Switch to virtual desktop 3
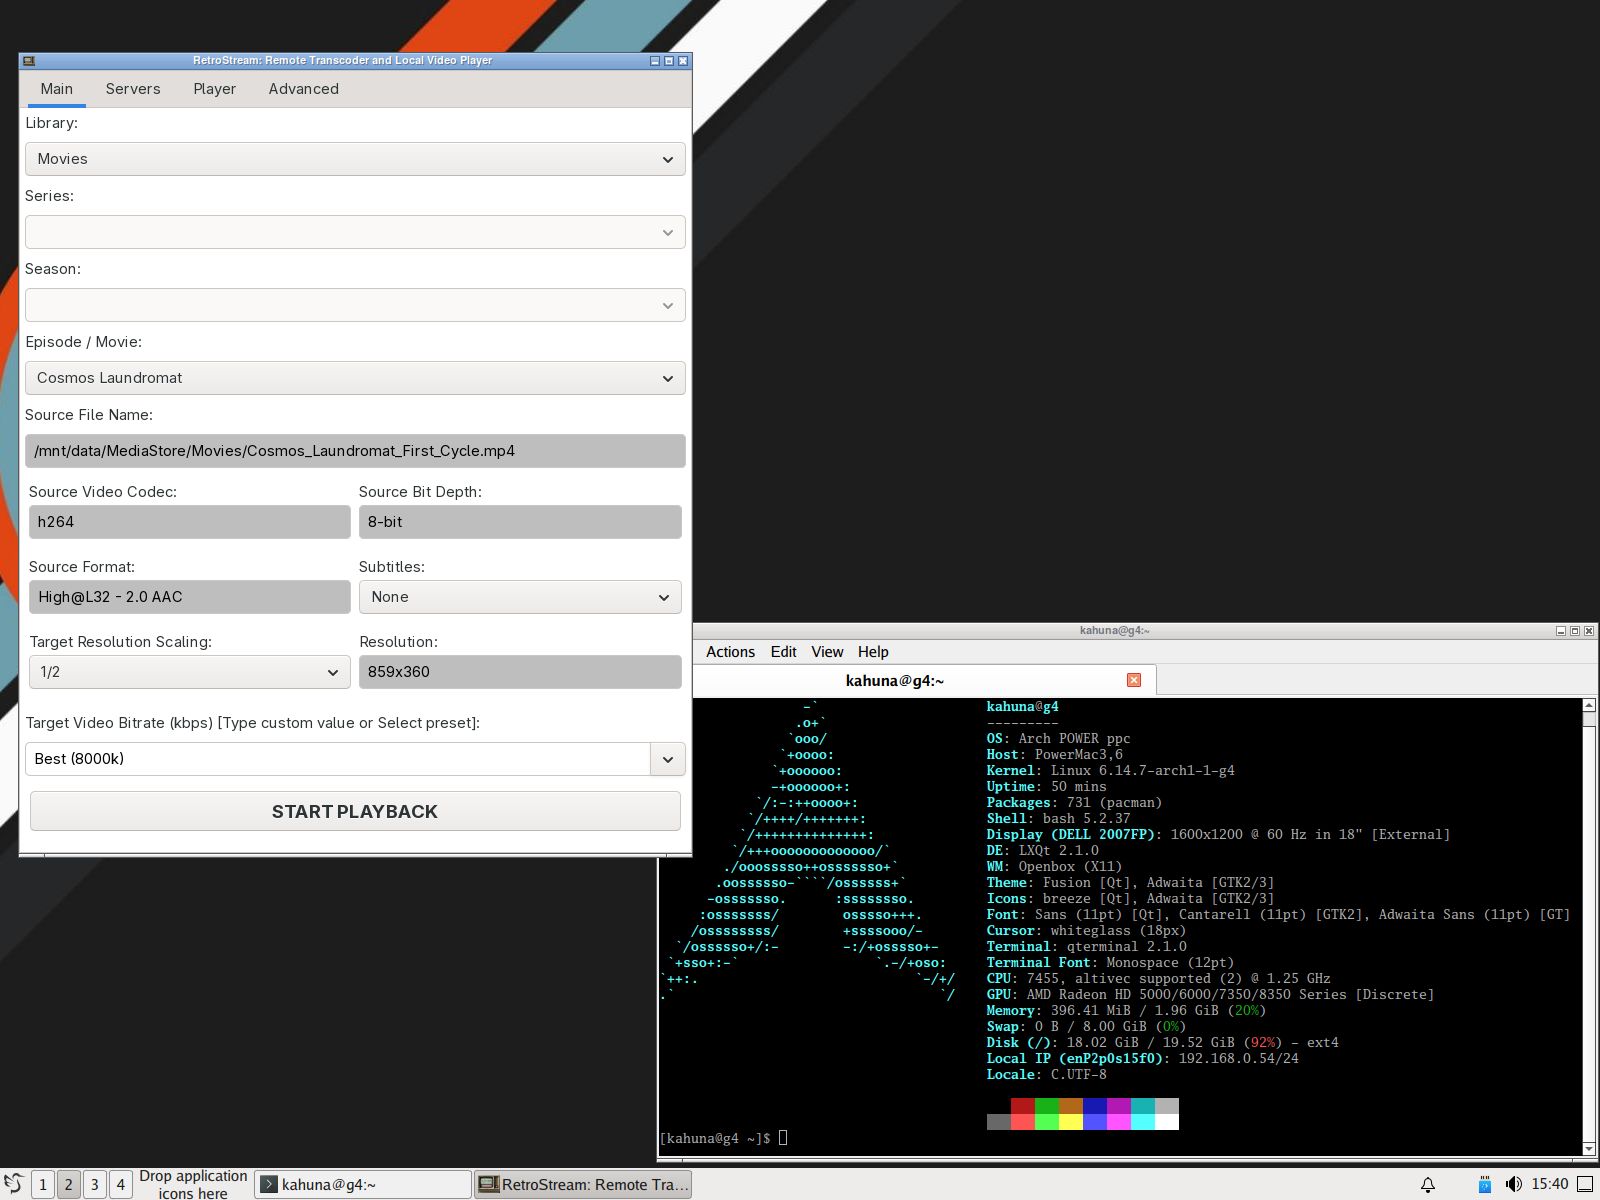 pyautogui.click(x=95, y=1184)
